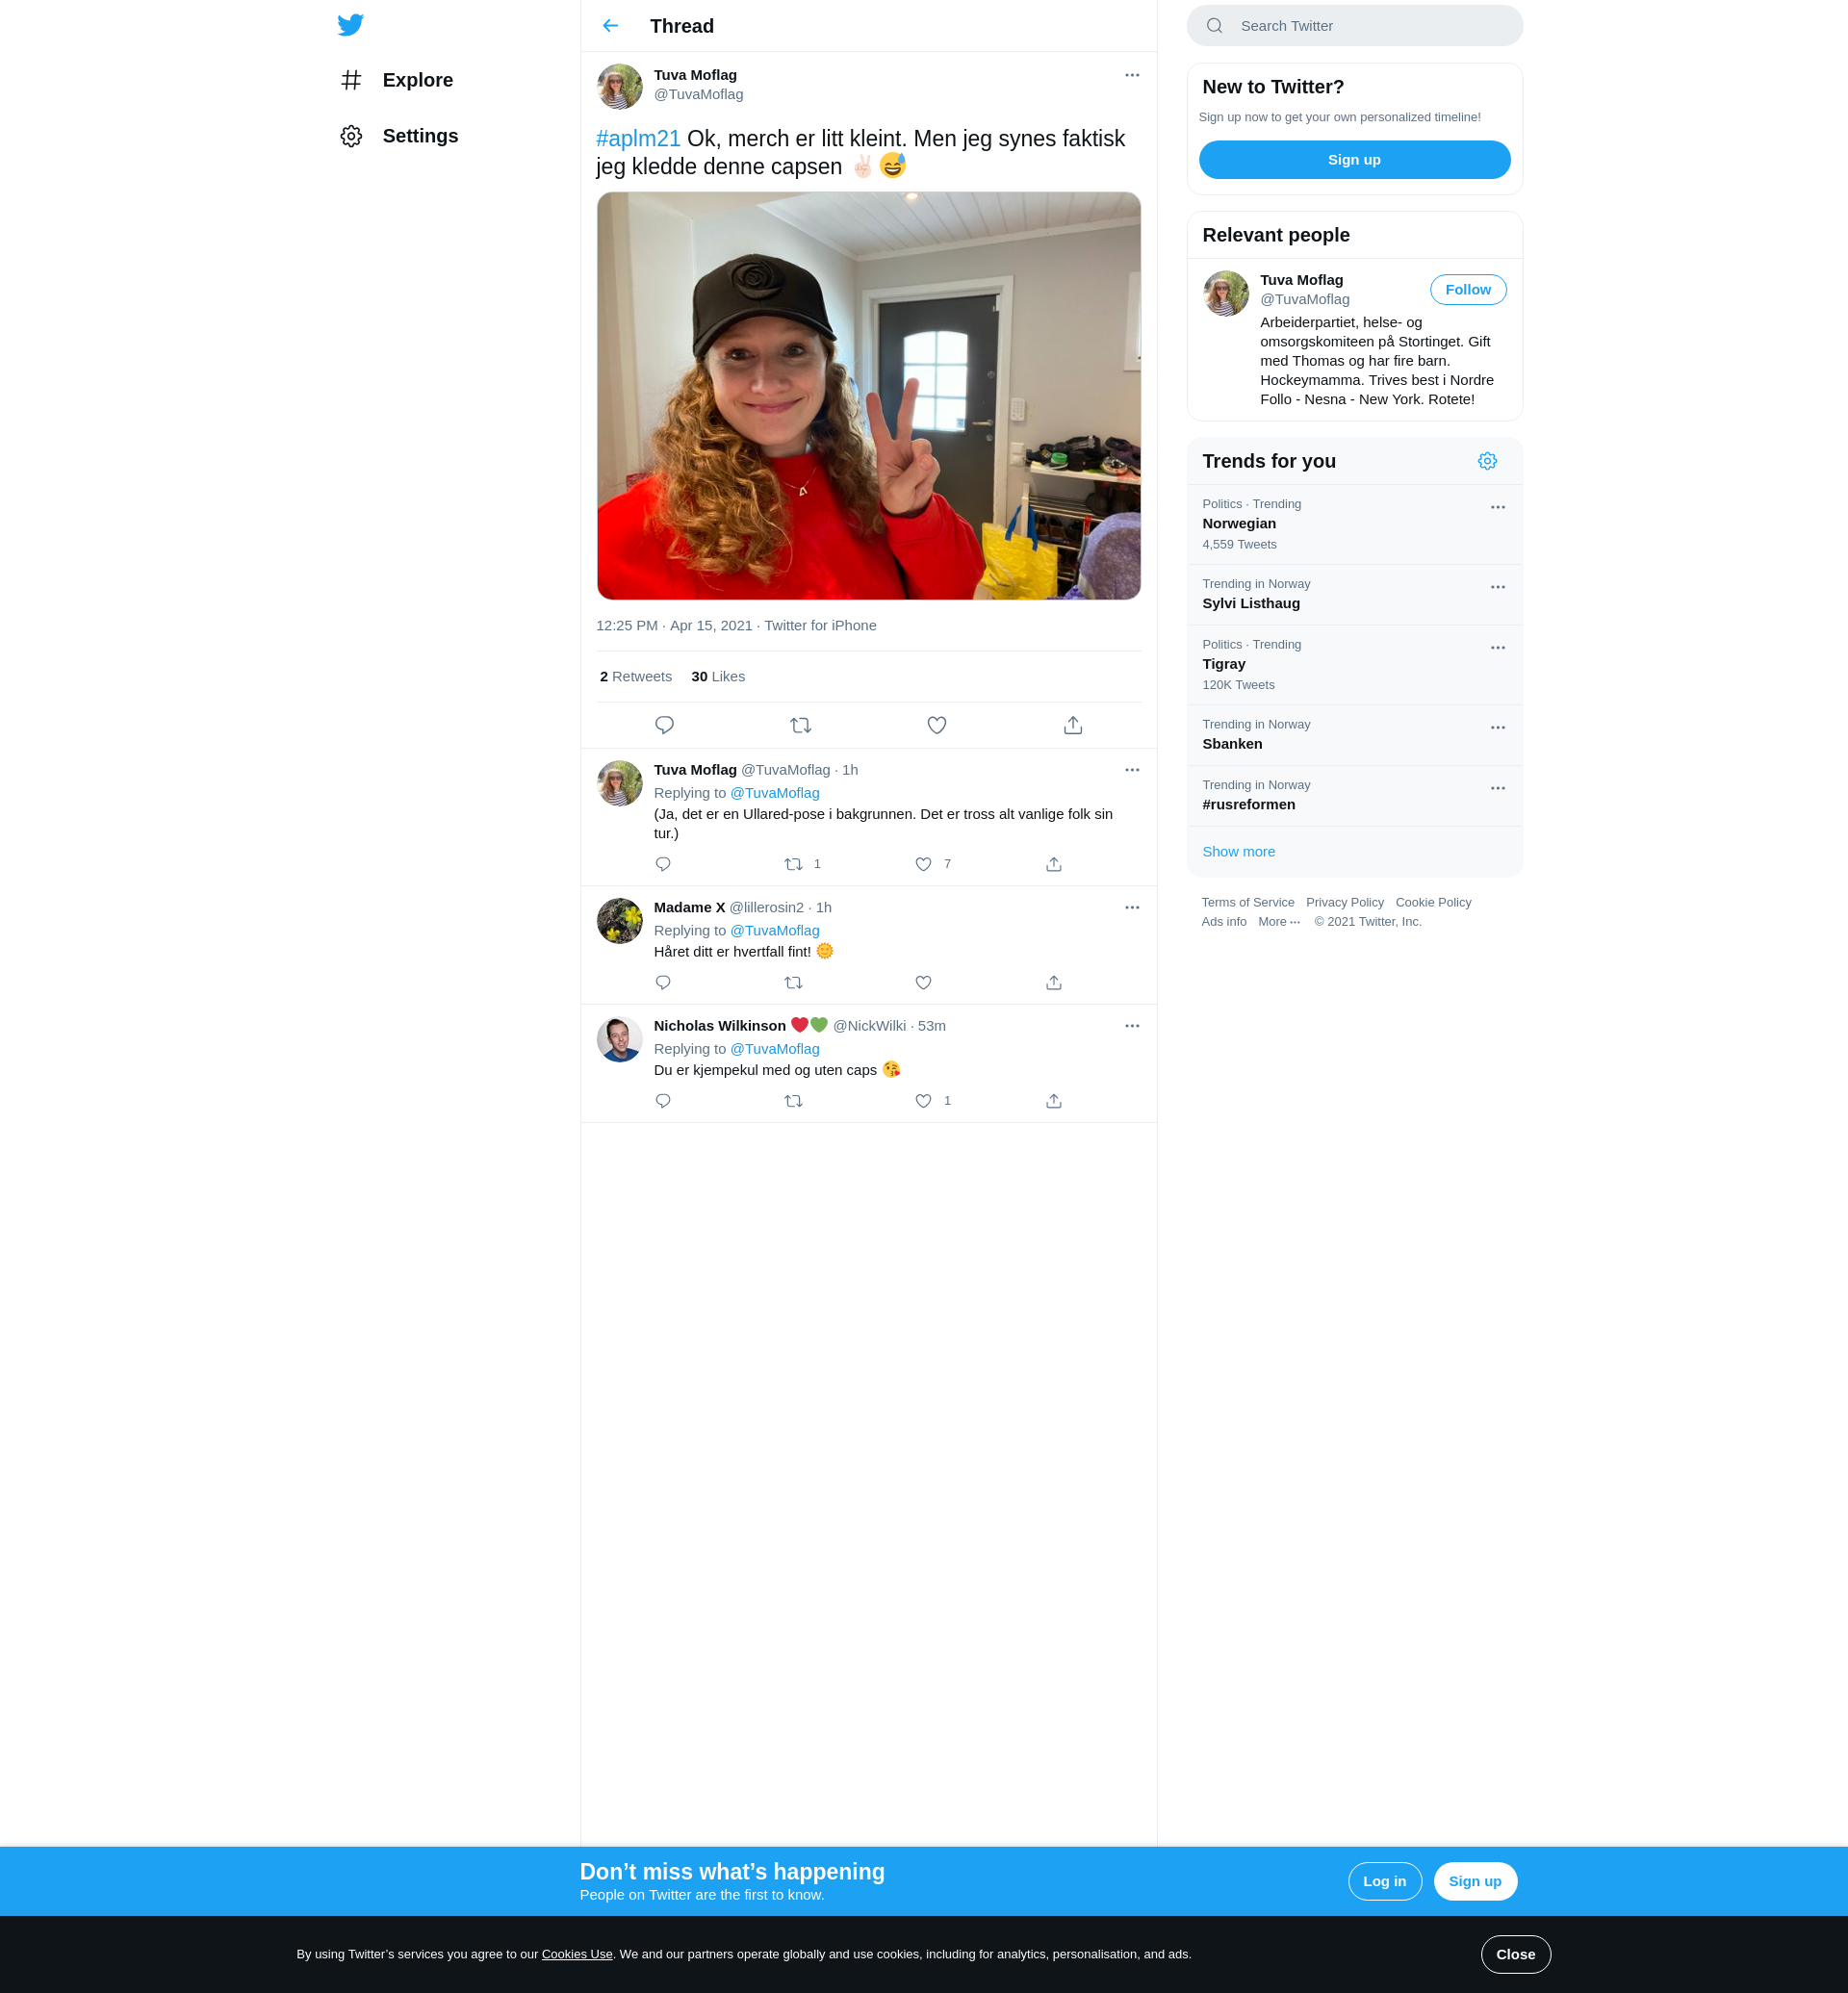Open more options on Madame X's reply
The width and height of the screenshot is (1848, 1993).
1132,908
